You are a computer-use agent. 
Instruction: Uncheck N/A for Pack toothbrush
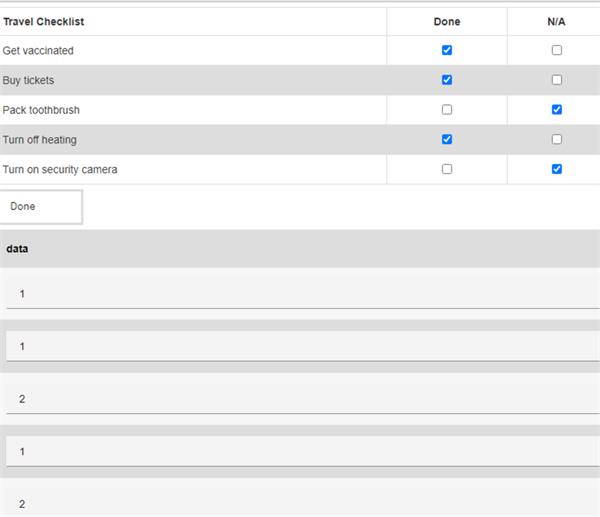pyautogui.click(x=556, y=110)
